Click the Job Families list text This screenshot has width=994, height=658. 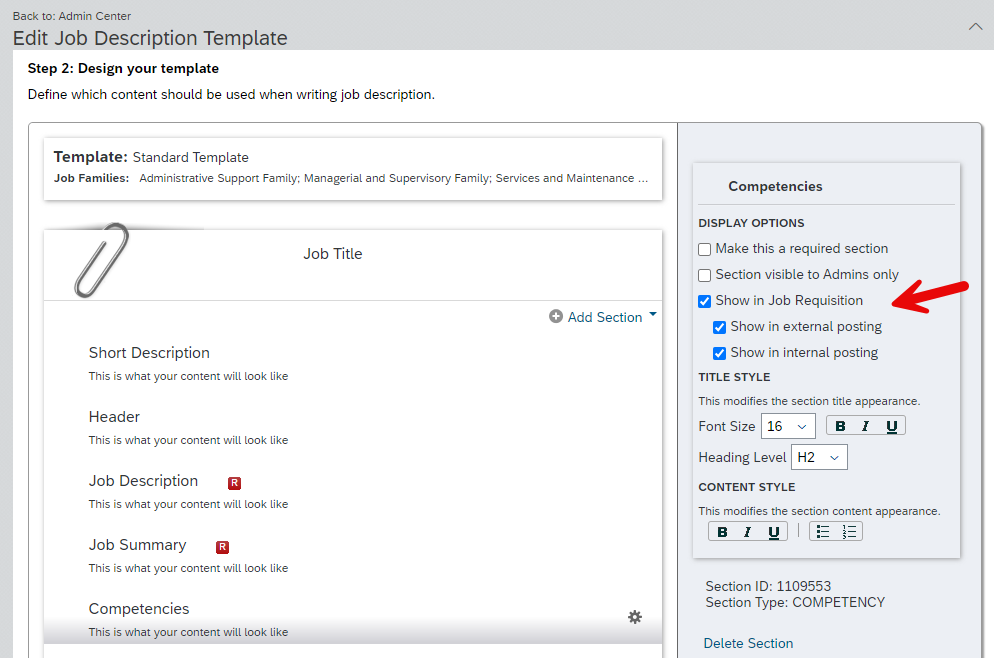[x=394, y=178]
